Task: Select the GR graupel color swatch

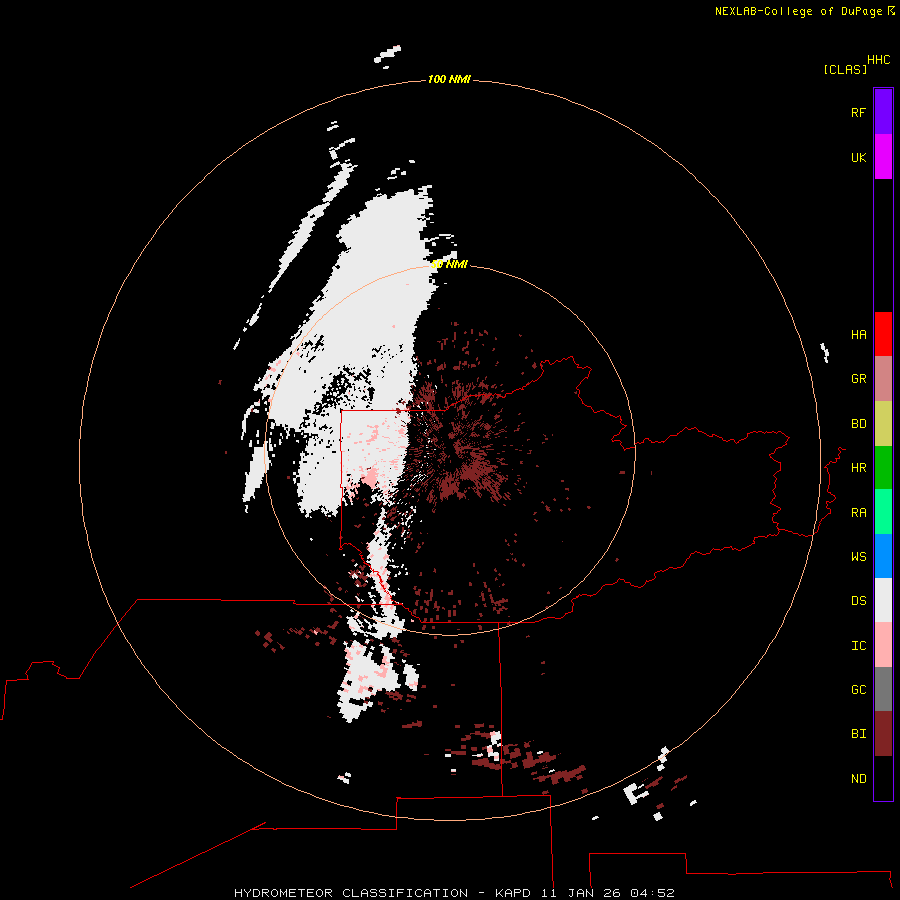Action: coord(883,379)
